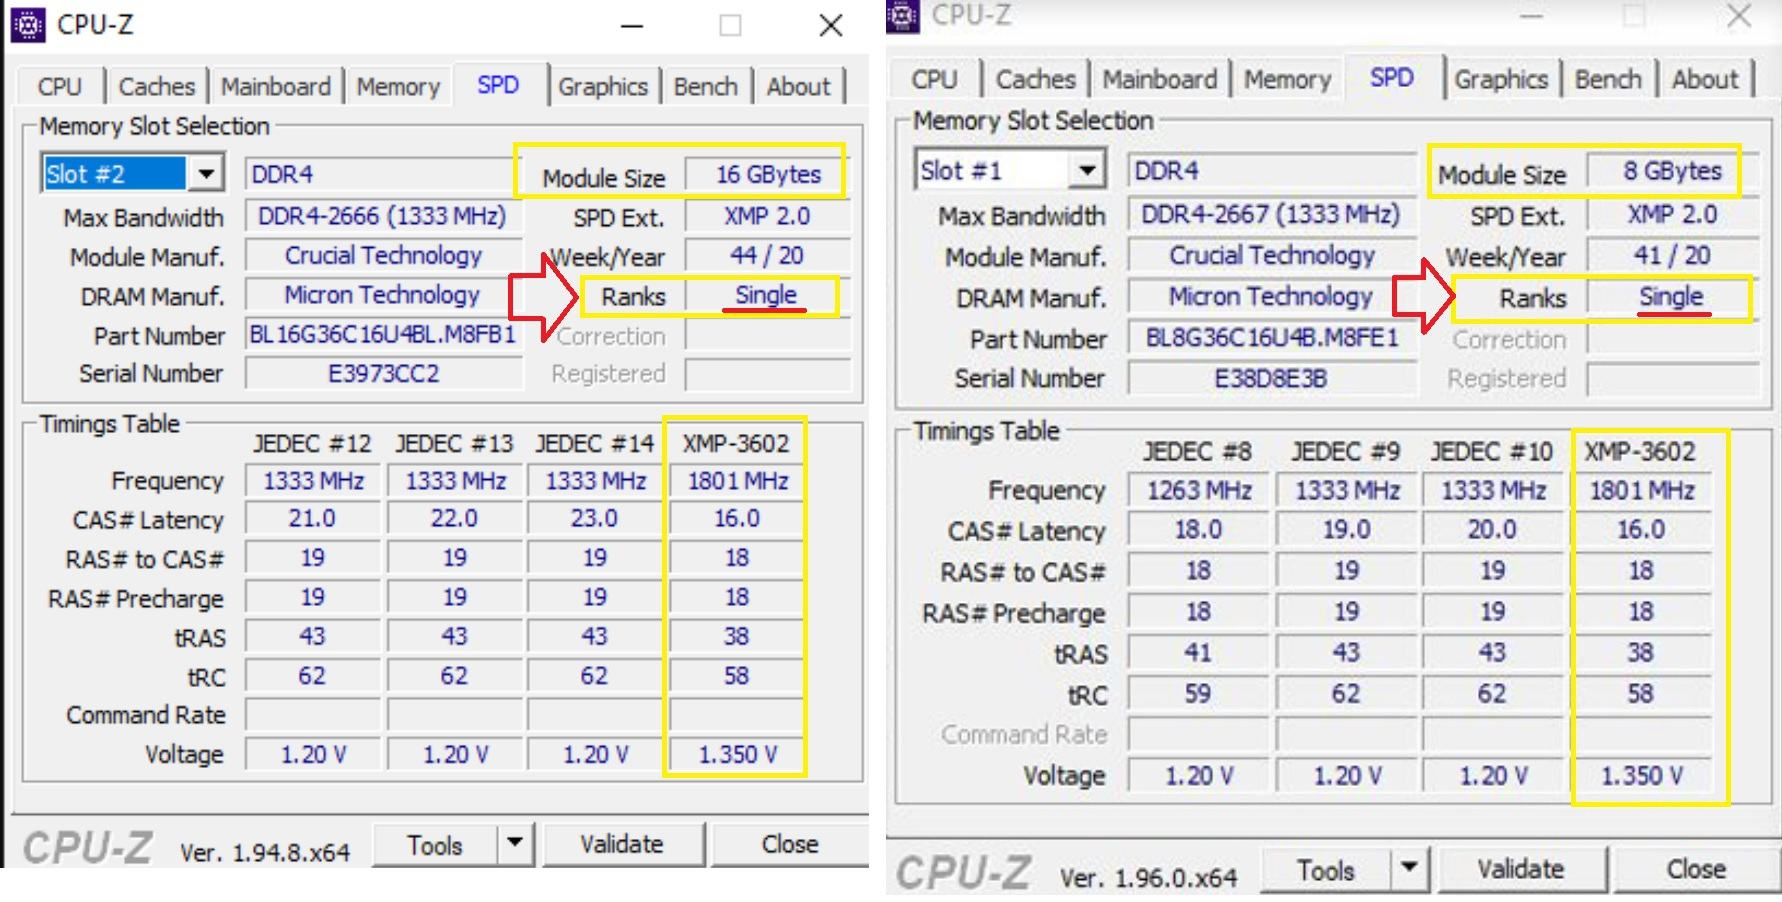Click XMP 2.0 value in right window

click(x=1673, y=215)
